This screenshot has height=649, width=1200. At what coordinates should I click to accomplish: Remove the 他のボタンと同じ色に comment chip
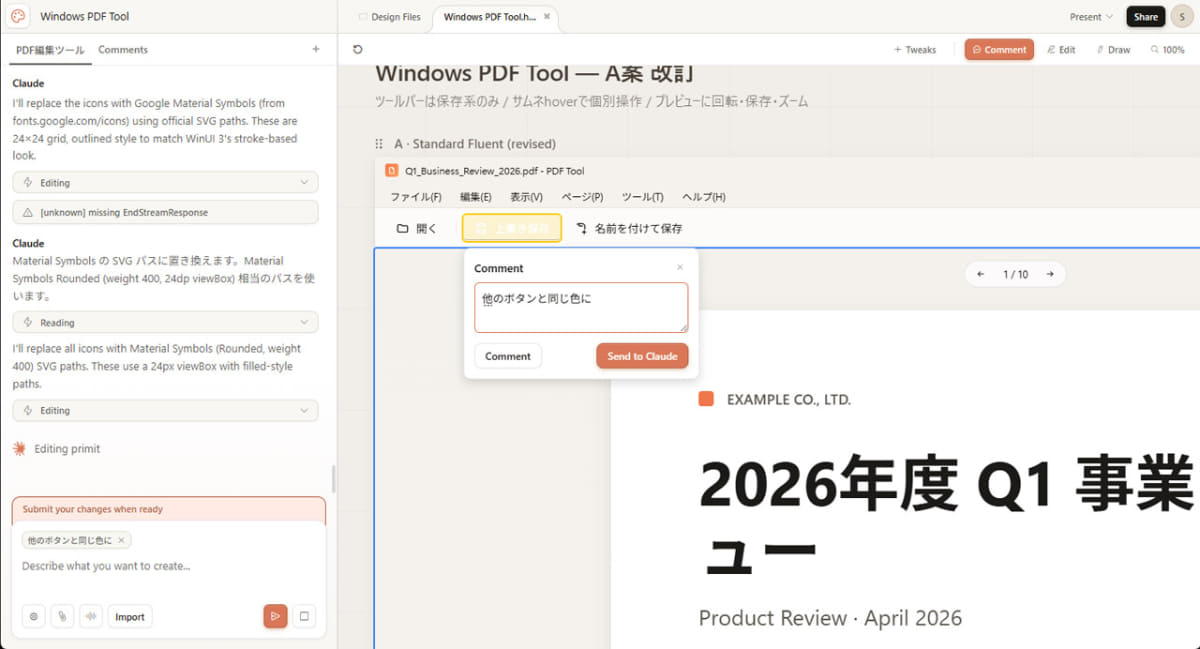coord(121,540)
